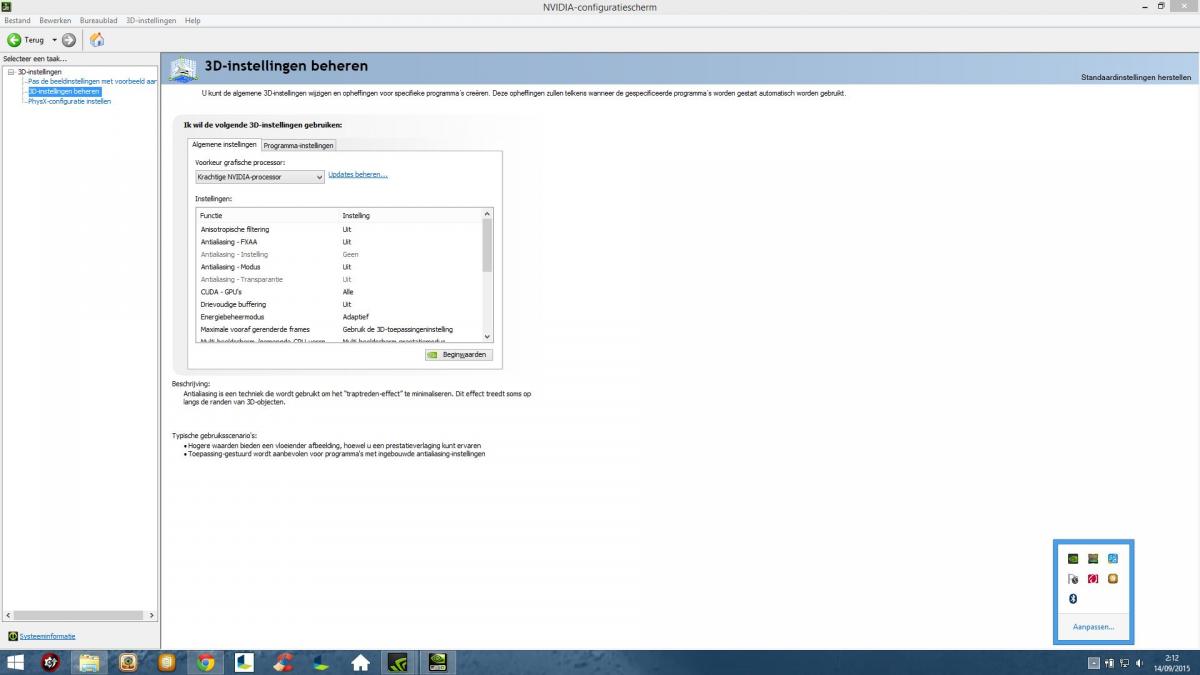
Task: Click the network tray icon
Action: point(1125,663)
